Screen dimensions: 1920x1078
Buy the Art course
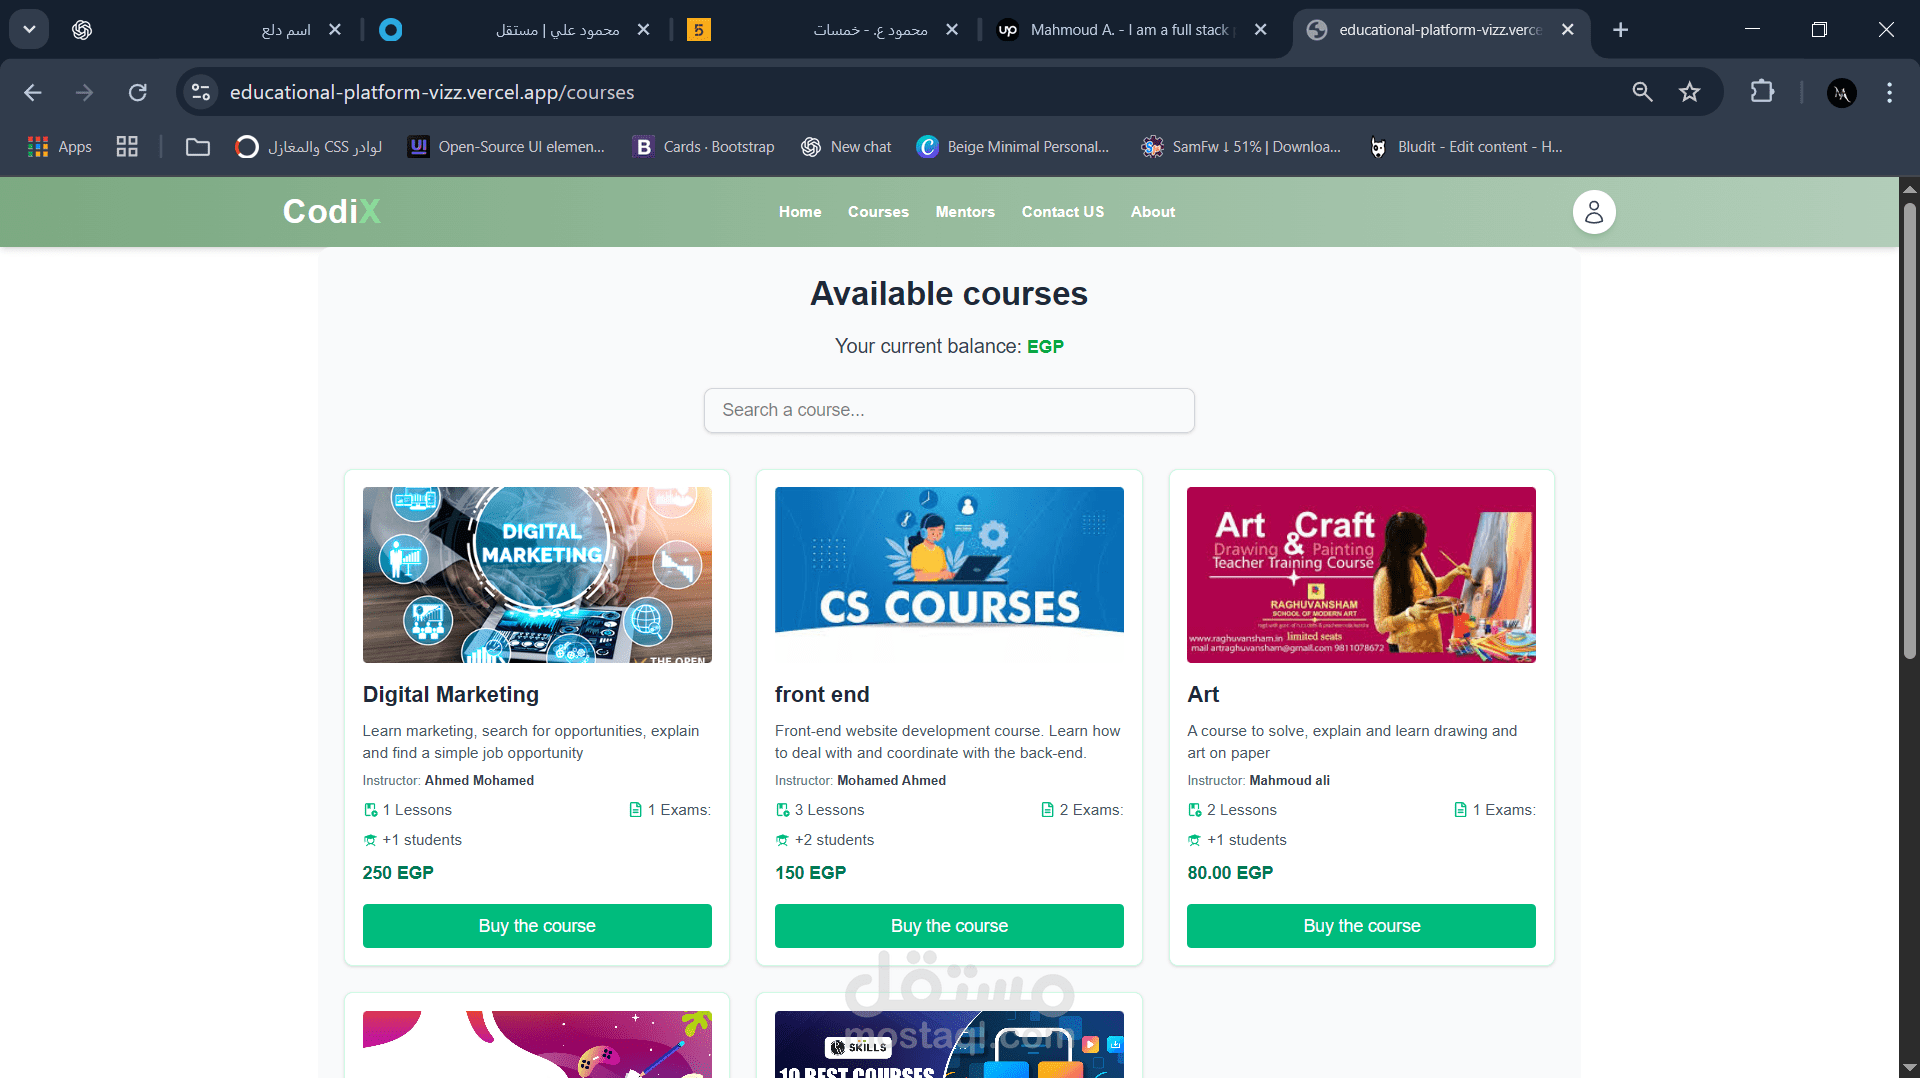(1361, 926)
